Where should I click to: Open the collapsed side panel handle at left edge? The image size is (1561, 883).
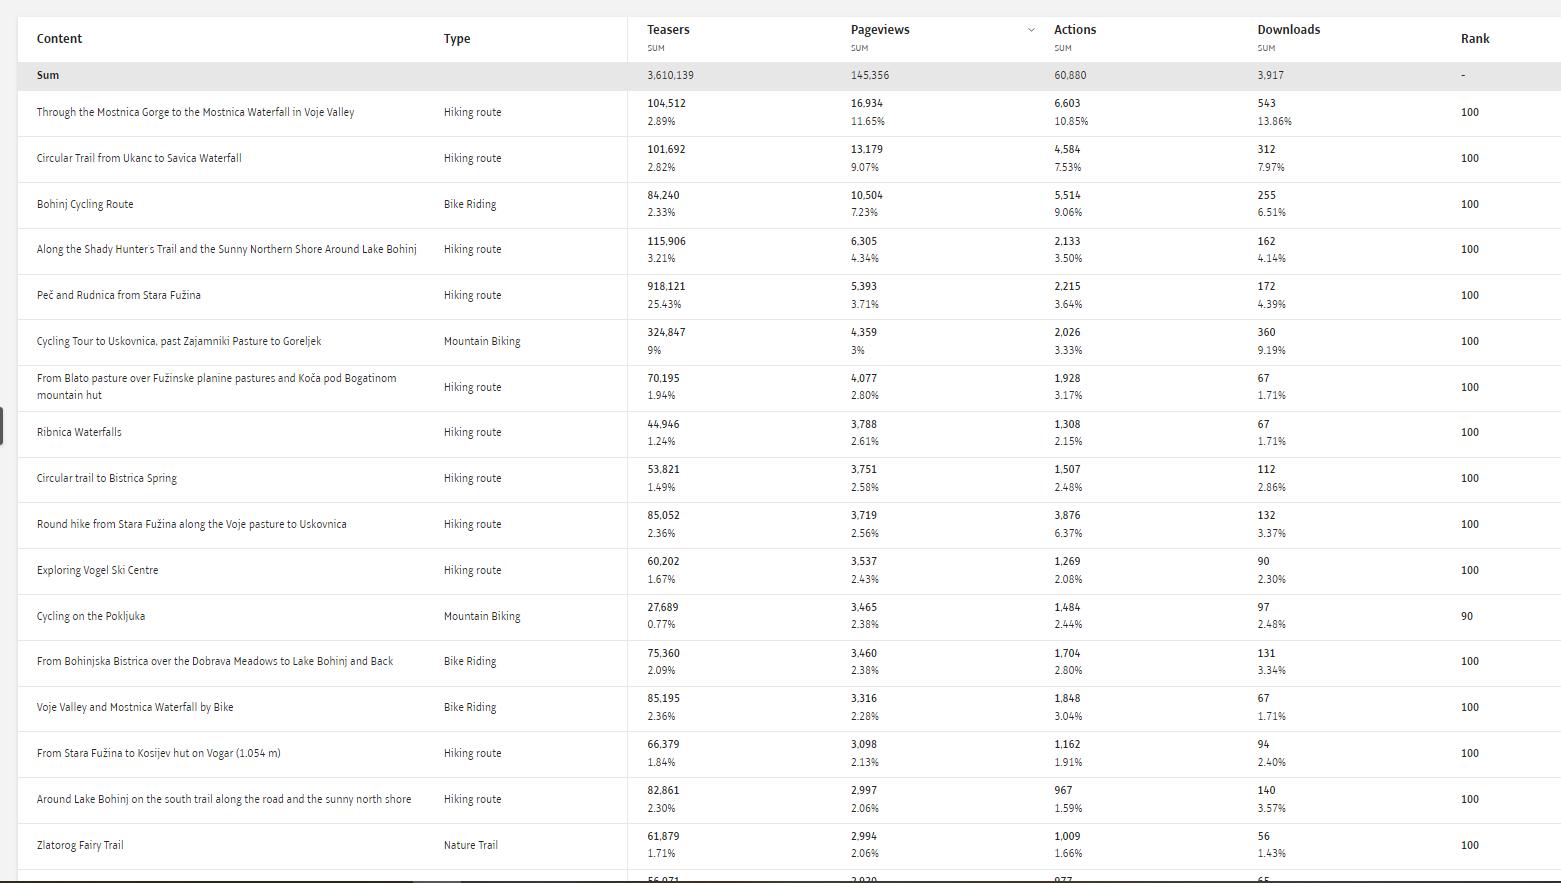click(x=2, y=426)
